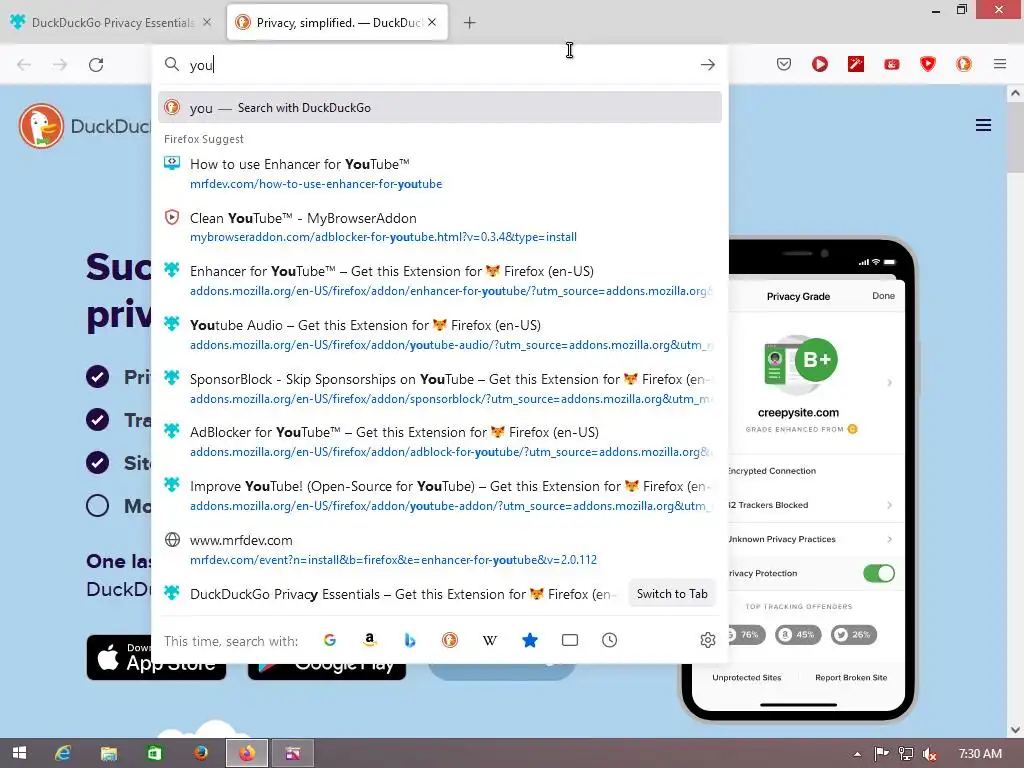This screenshot has width=1024, height=768.
Task: Search this time with Wikipedia
Action: point(489,640)
